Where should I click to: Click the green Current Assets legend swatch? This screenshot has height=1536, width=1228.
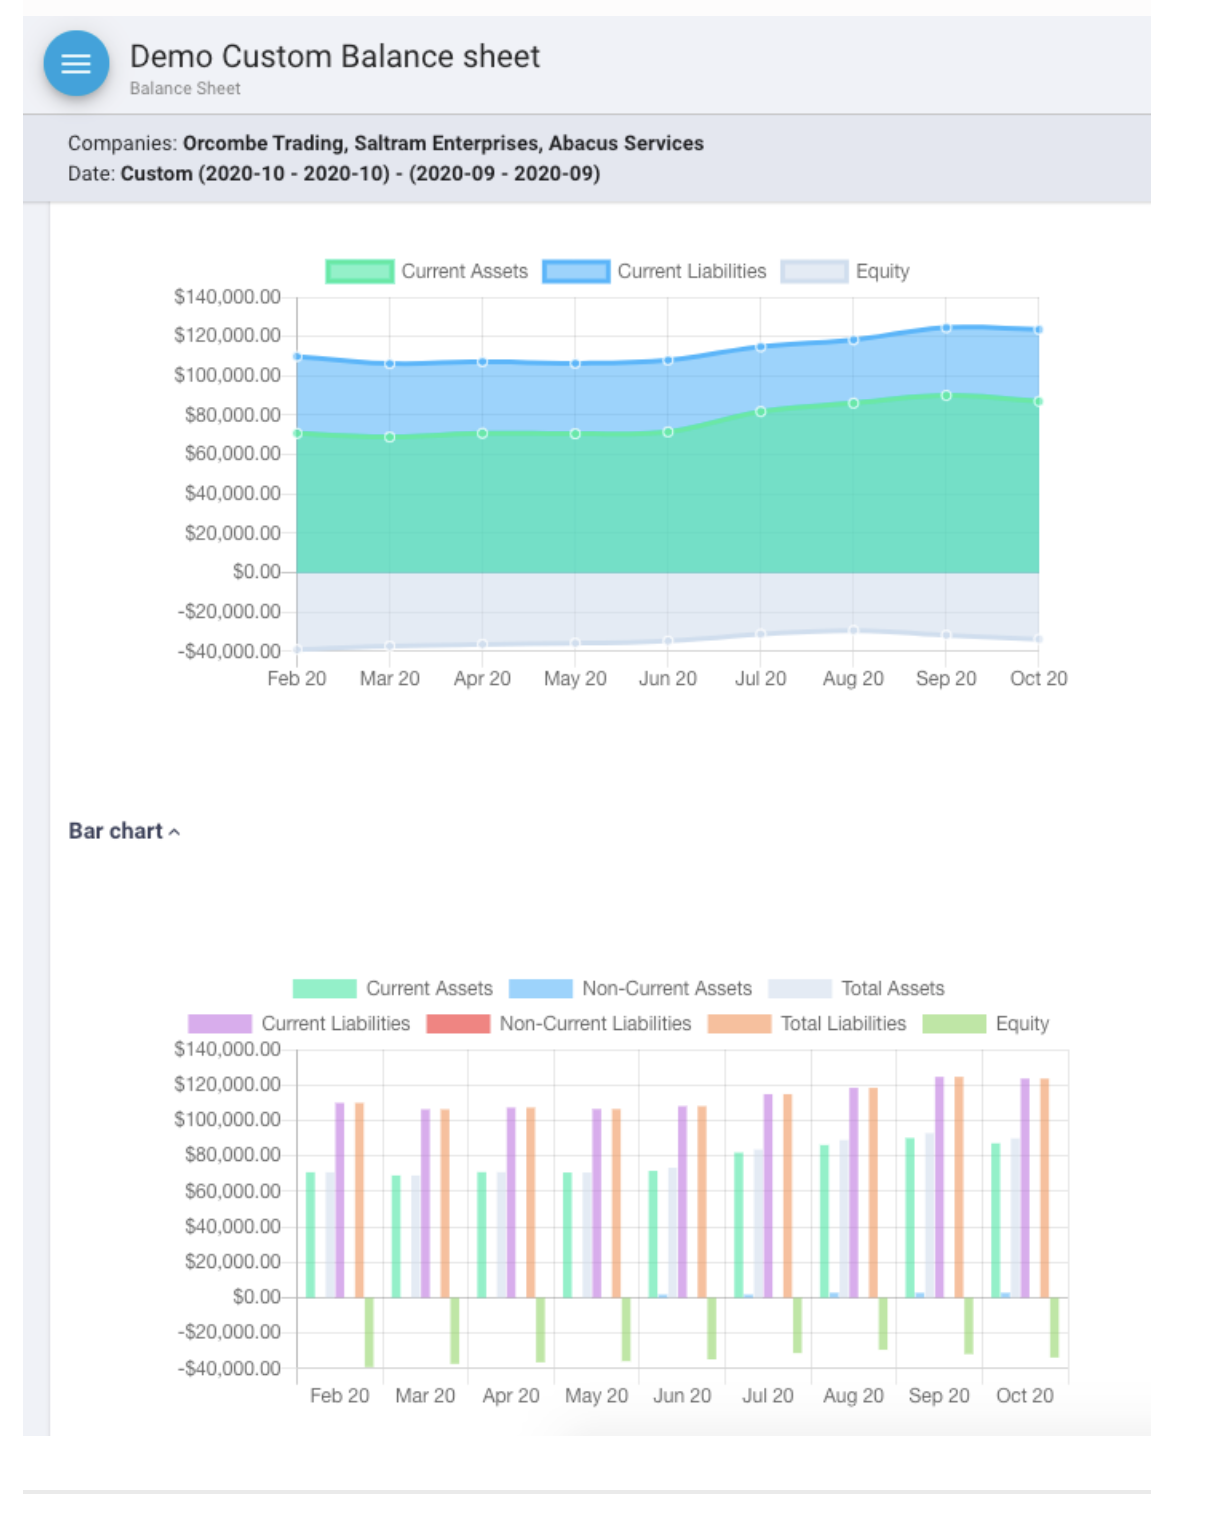click(358, 271)
